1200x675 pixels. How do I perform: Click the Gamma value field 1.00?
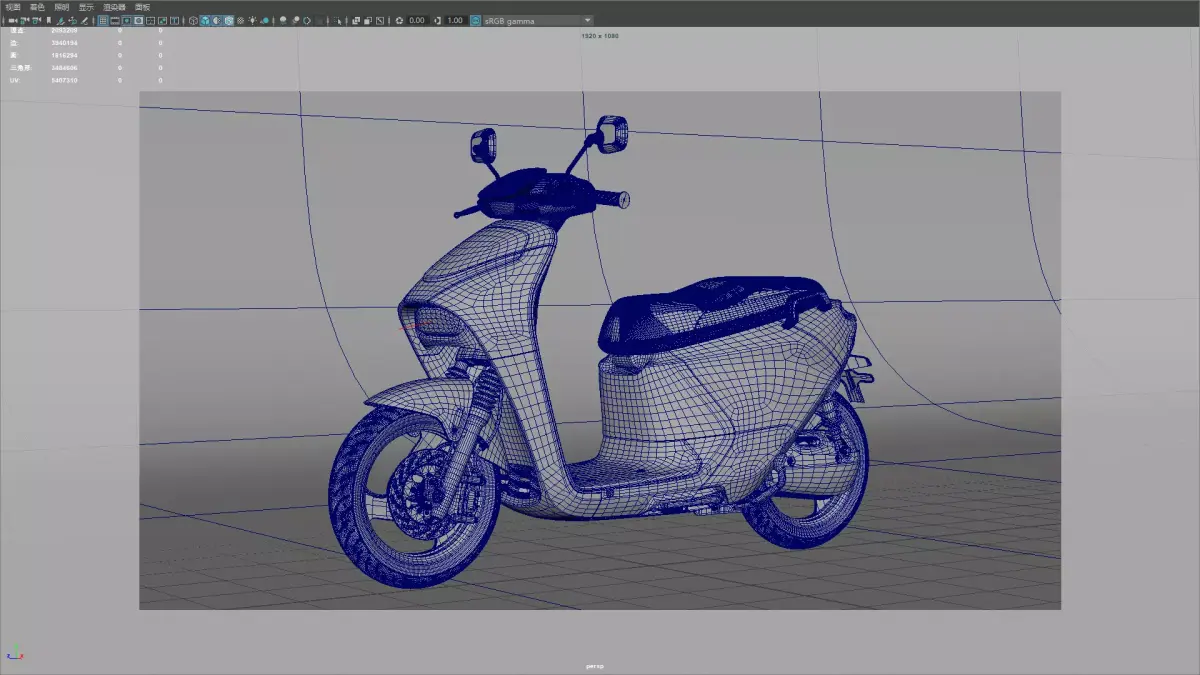click(x=455, y=20)
